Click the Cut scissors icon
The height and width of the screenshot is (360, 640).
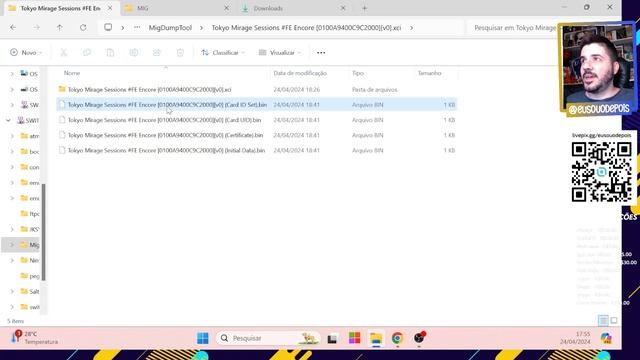click(63, 53)
